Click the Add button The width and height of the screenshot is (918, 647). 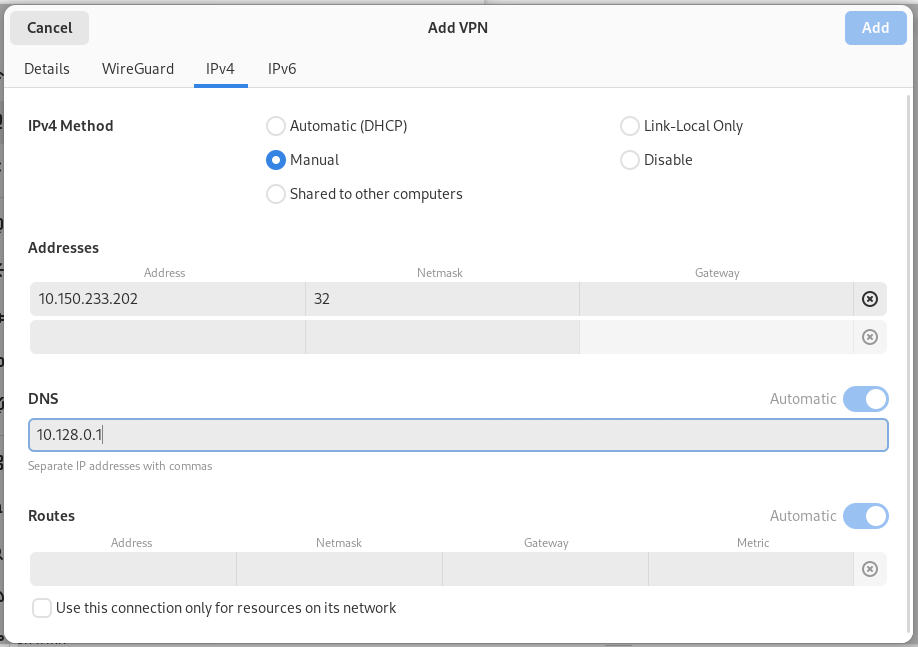point(875,28)
